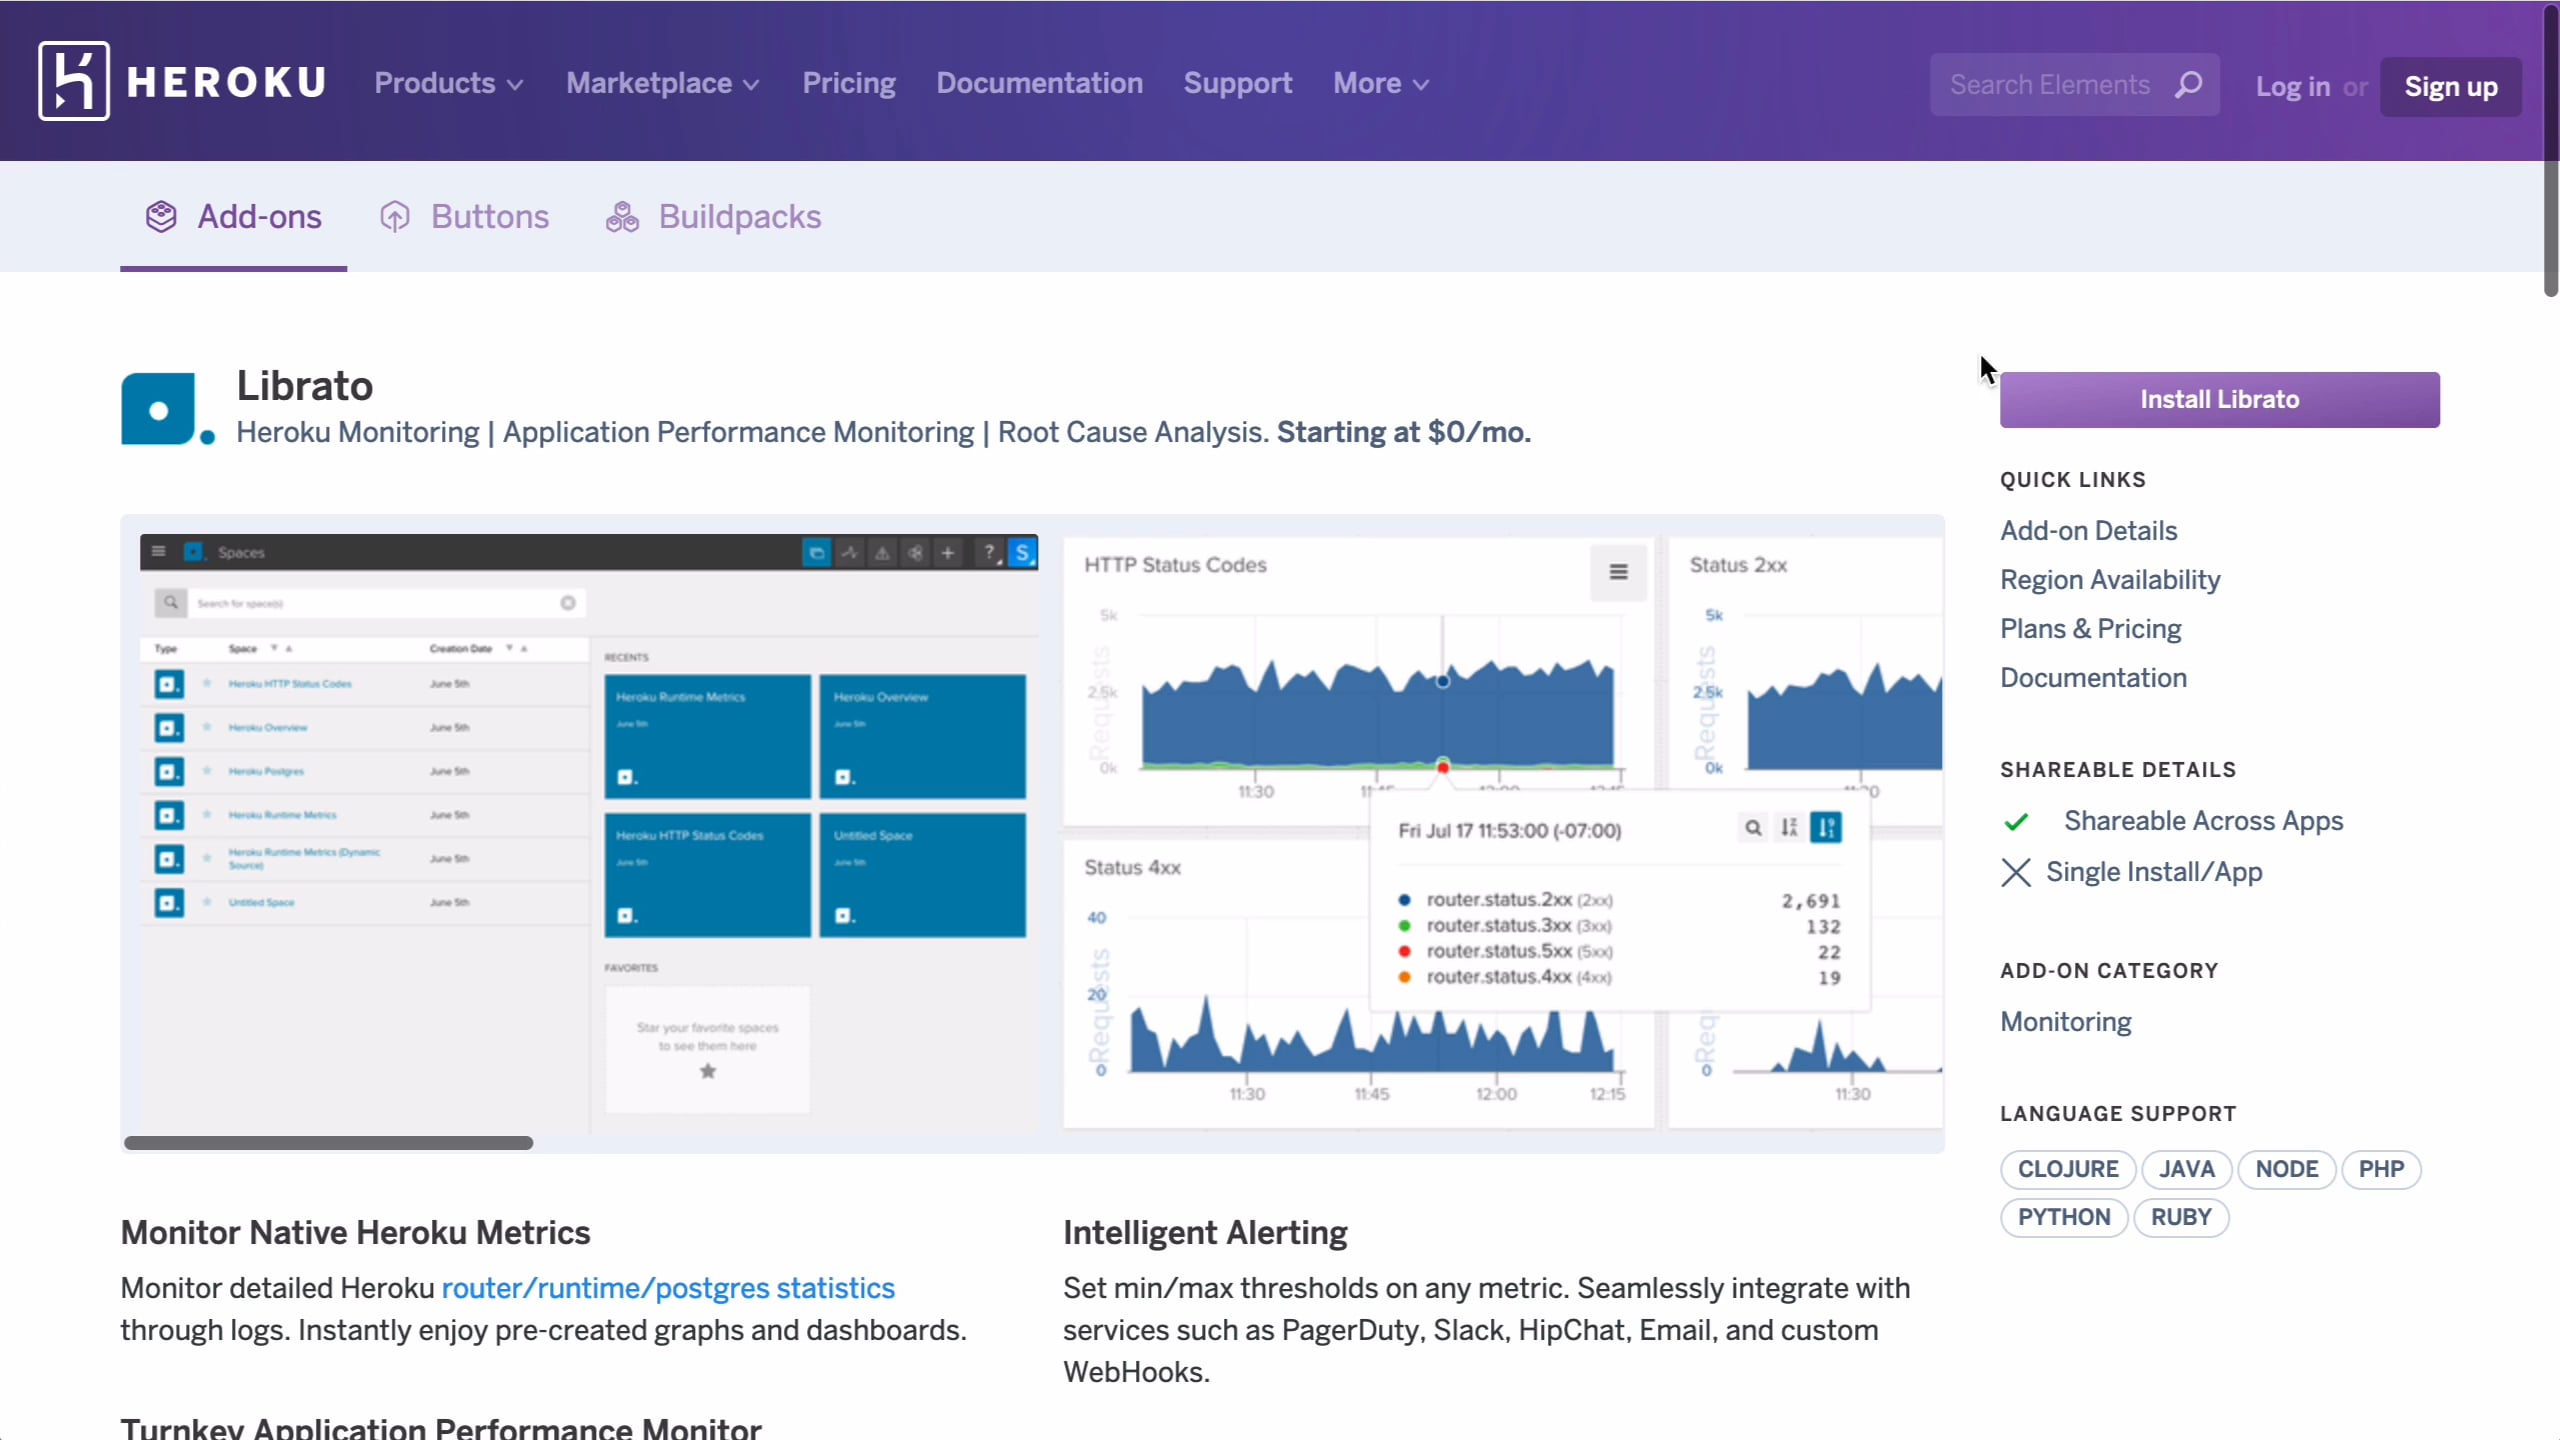The width and height of the screenshot is (2560, 1440).
Task: Click the Install Librato button
Action: [2219, 399]
